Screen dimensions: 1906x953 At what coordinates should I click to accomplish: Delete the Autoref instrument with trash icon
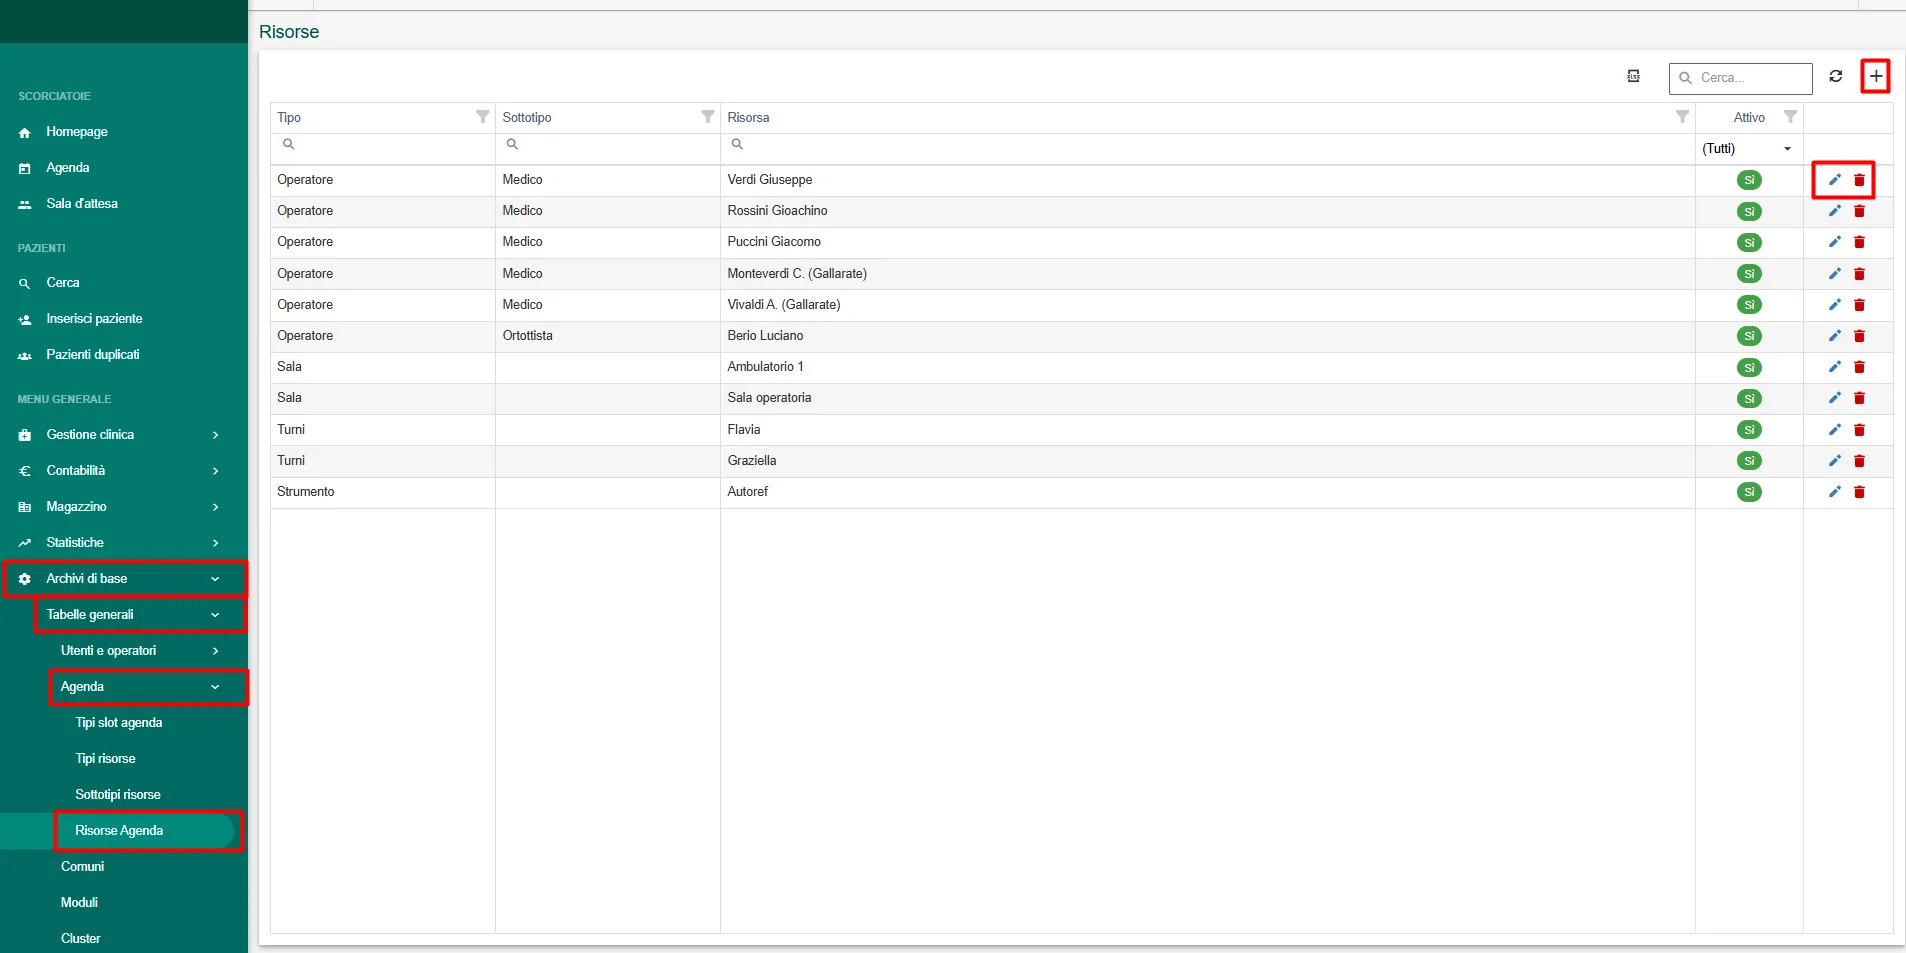pos(1859,492)
